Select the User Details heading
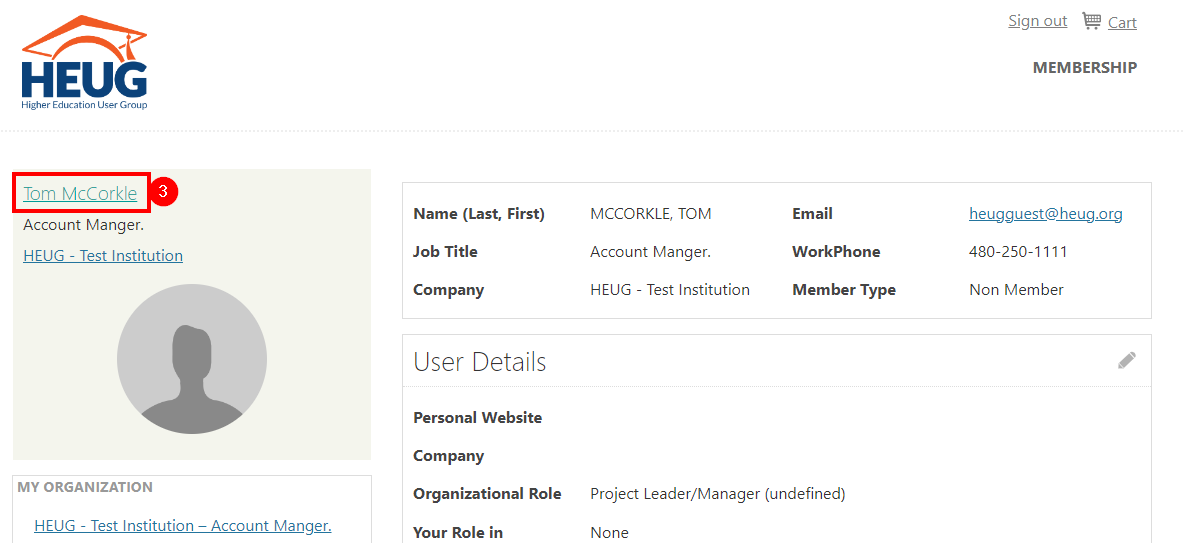 480,362
